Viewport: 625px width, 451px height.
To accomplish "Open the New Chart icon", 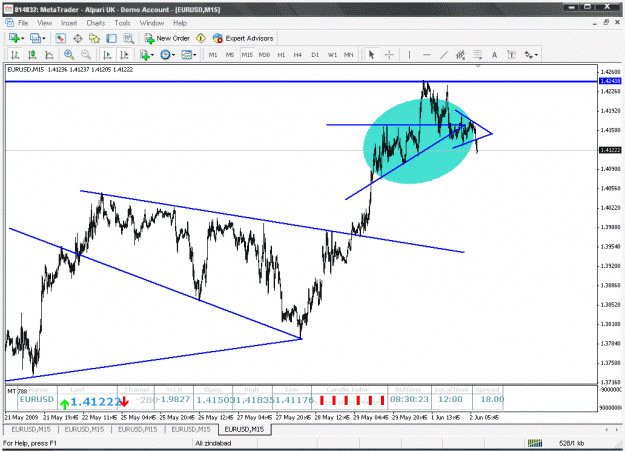I will coord(14,38).
